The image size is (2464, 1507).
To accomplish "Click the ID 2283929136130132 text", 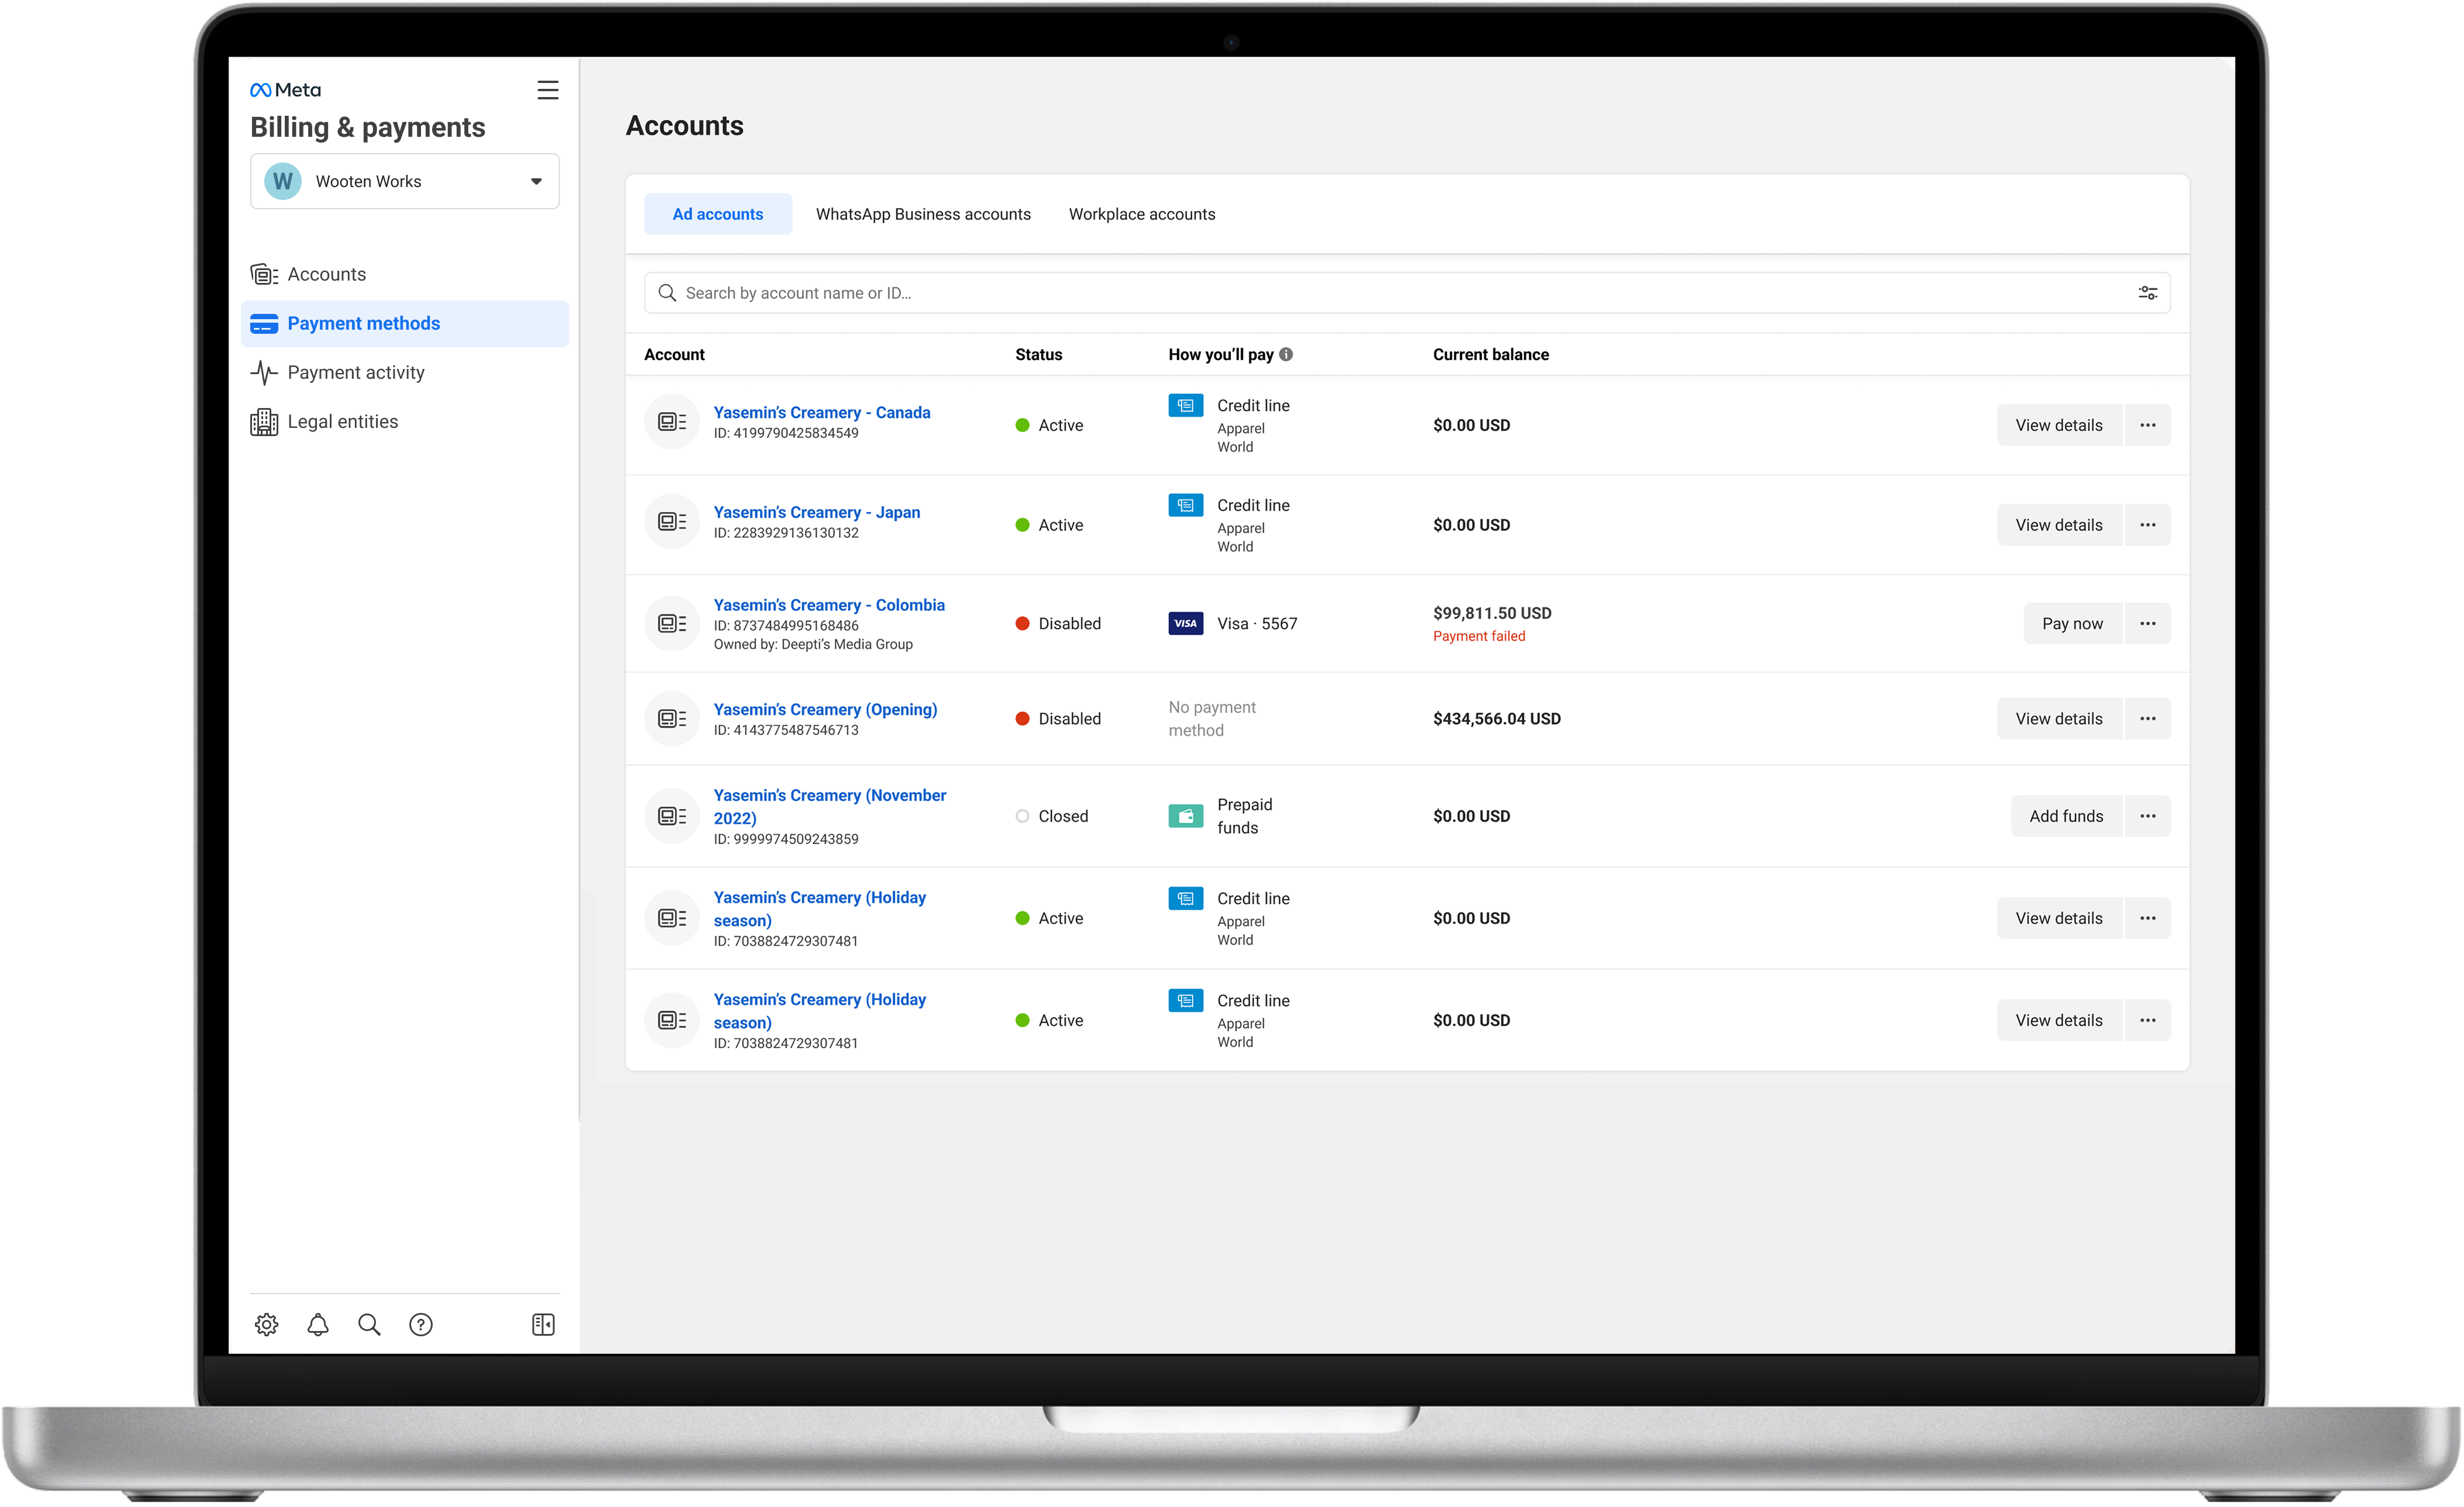I will pos(786,533).
